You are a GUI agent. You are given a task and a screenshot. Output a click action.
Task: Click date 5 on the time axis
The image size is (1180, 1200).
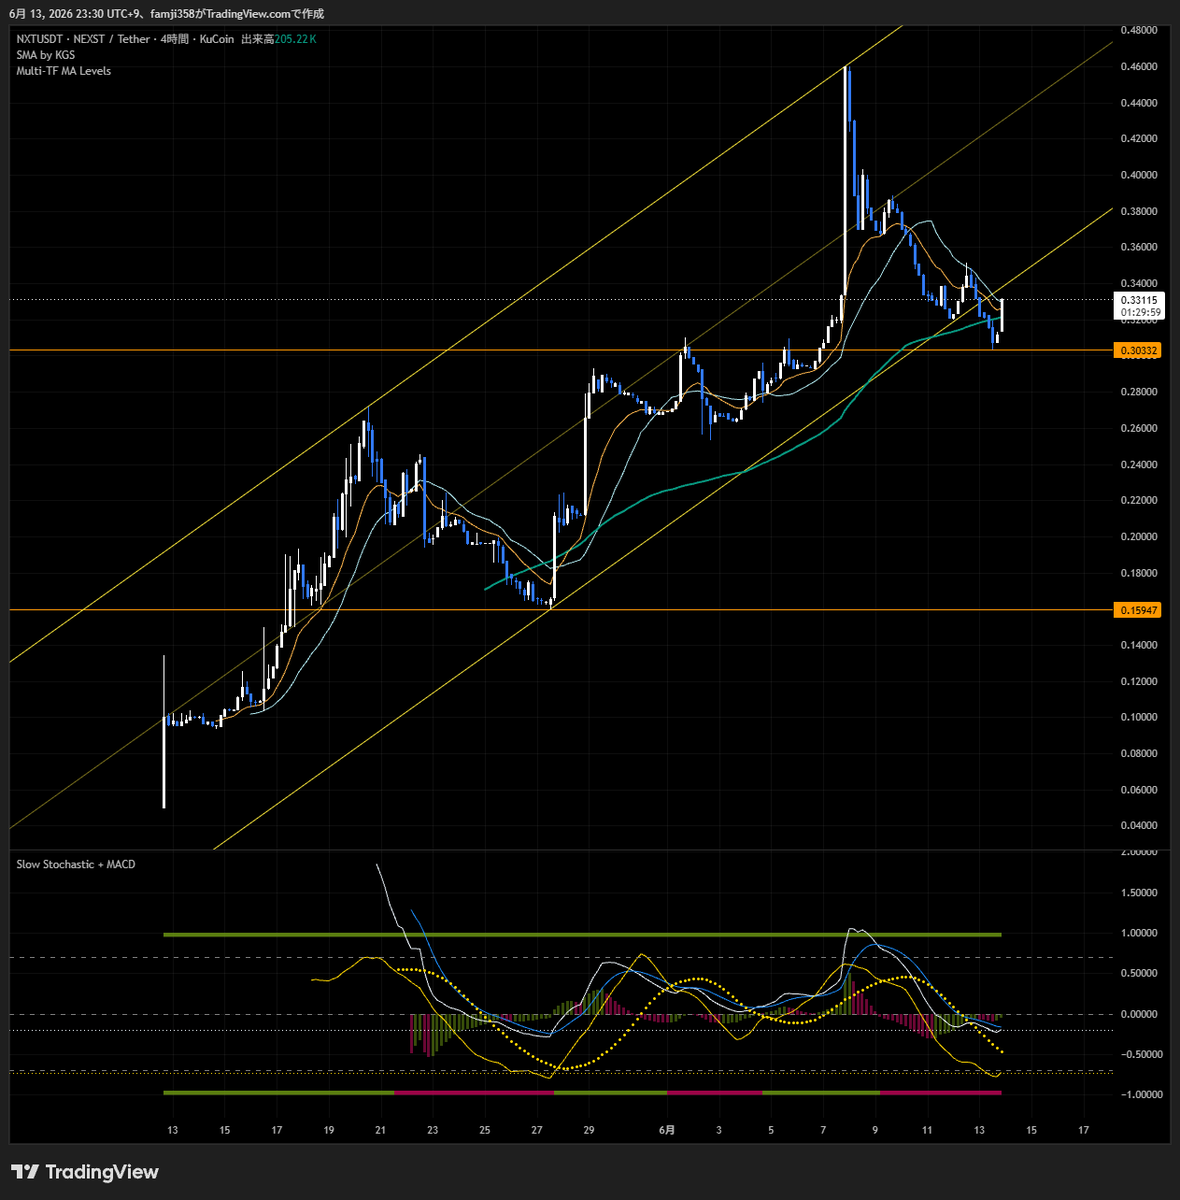point(771,1130)
